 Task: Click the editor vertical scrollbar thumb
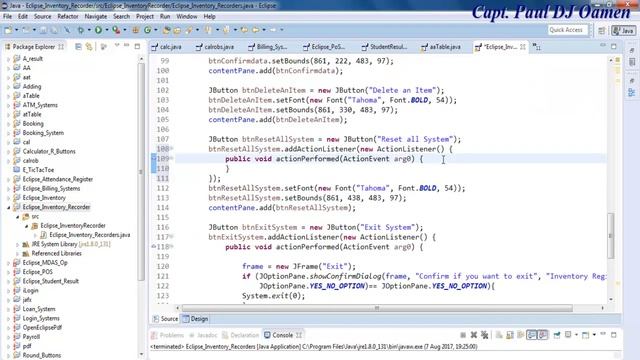point(611,236)
